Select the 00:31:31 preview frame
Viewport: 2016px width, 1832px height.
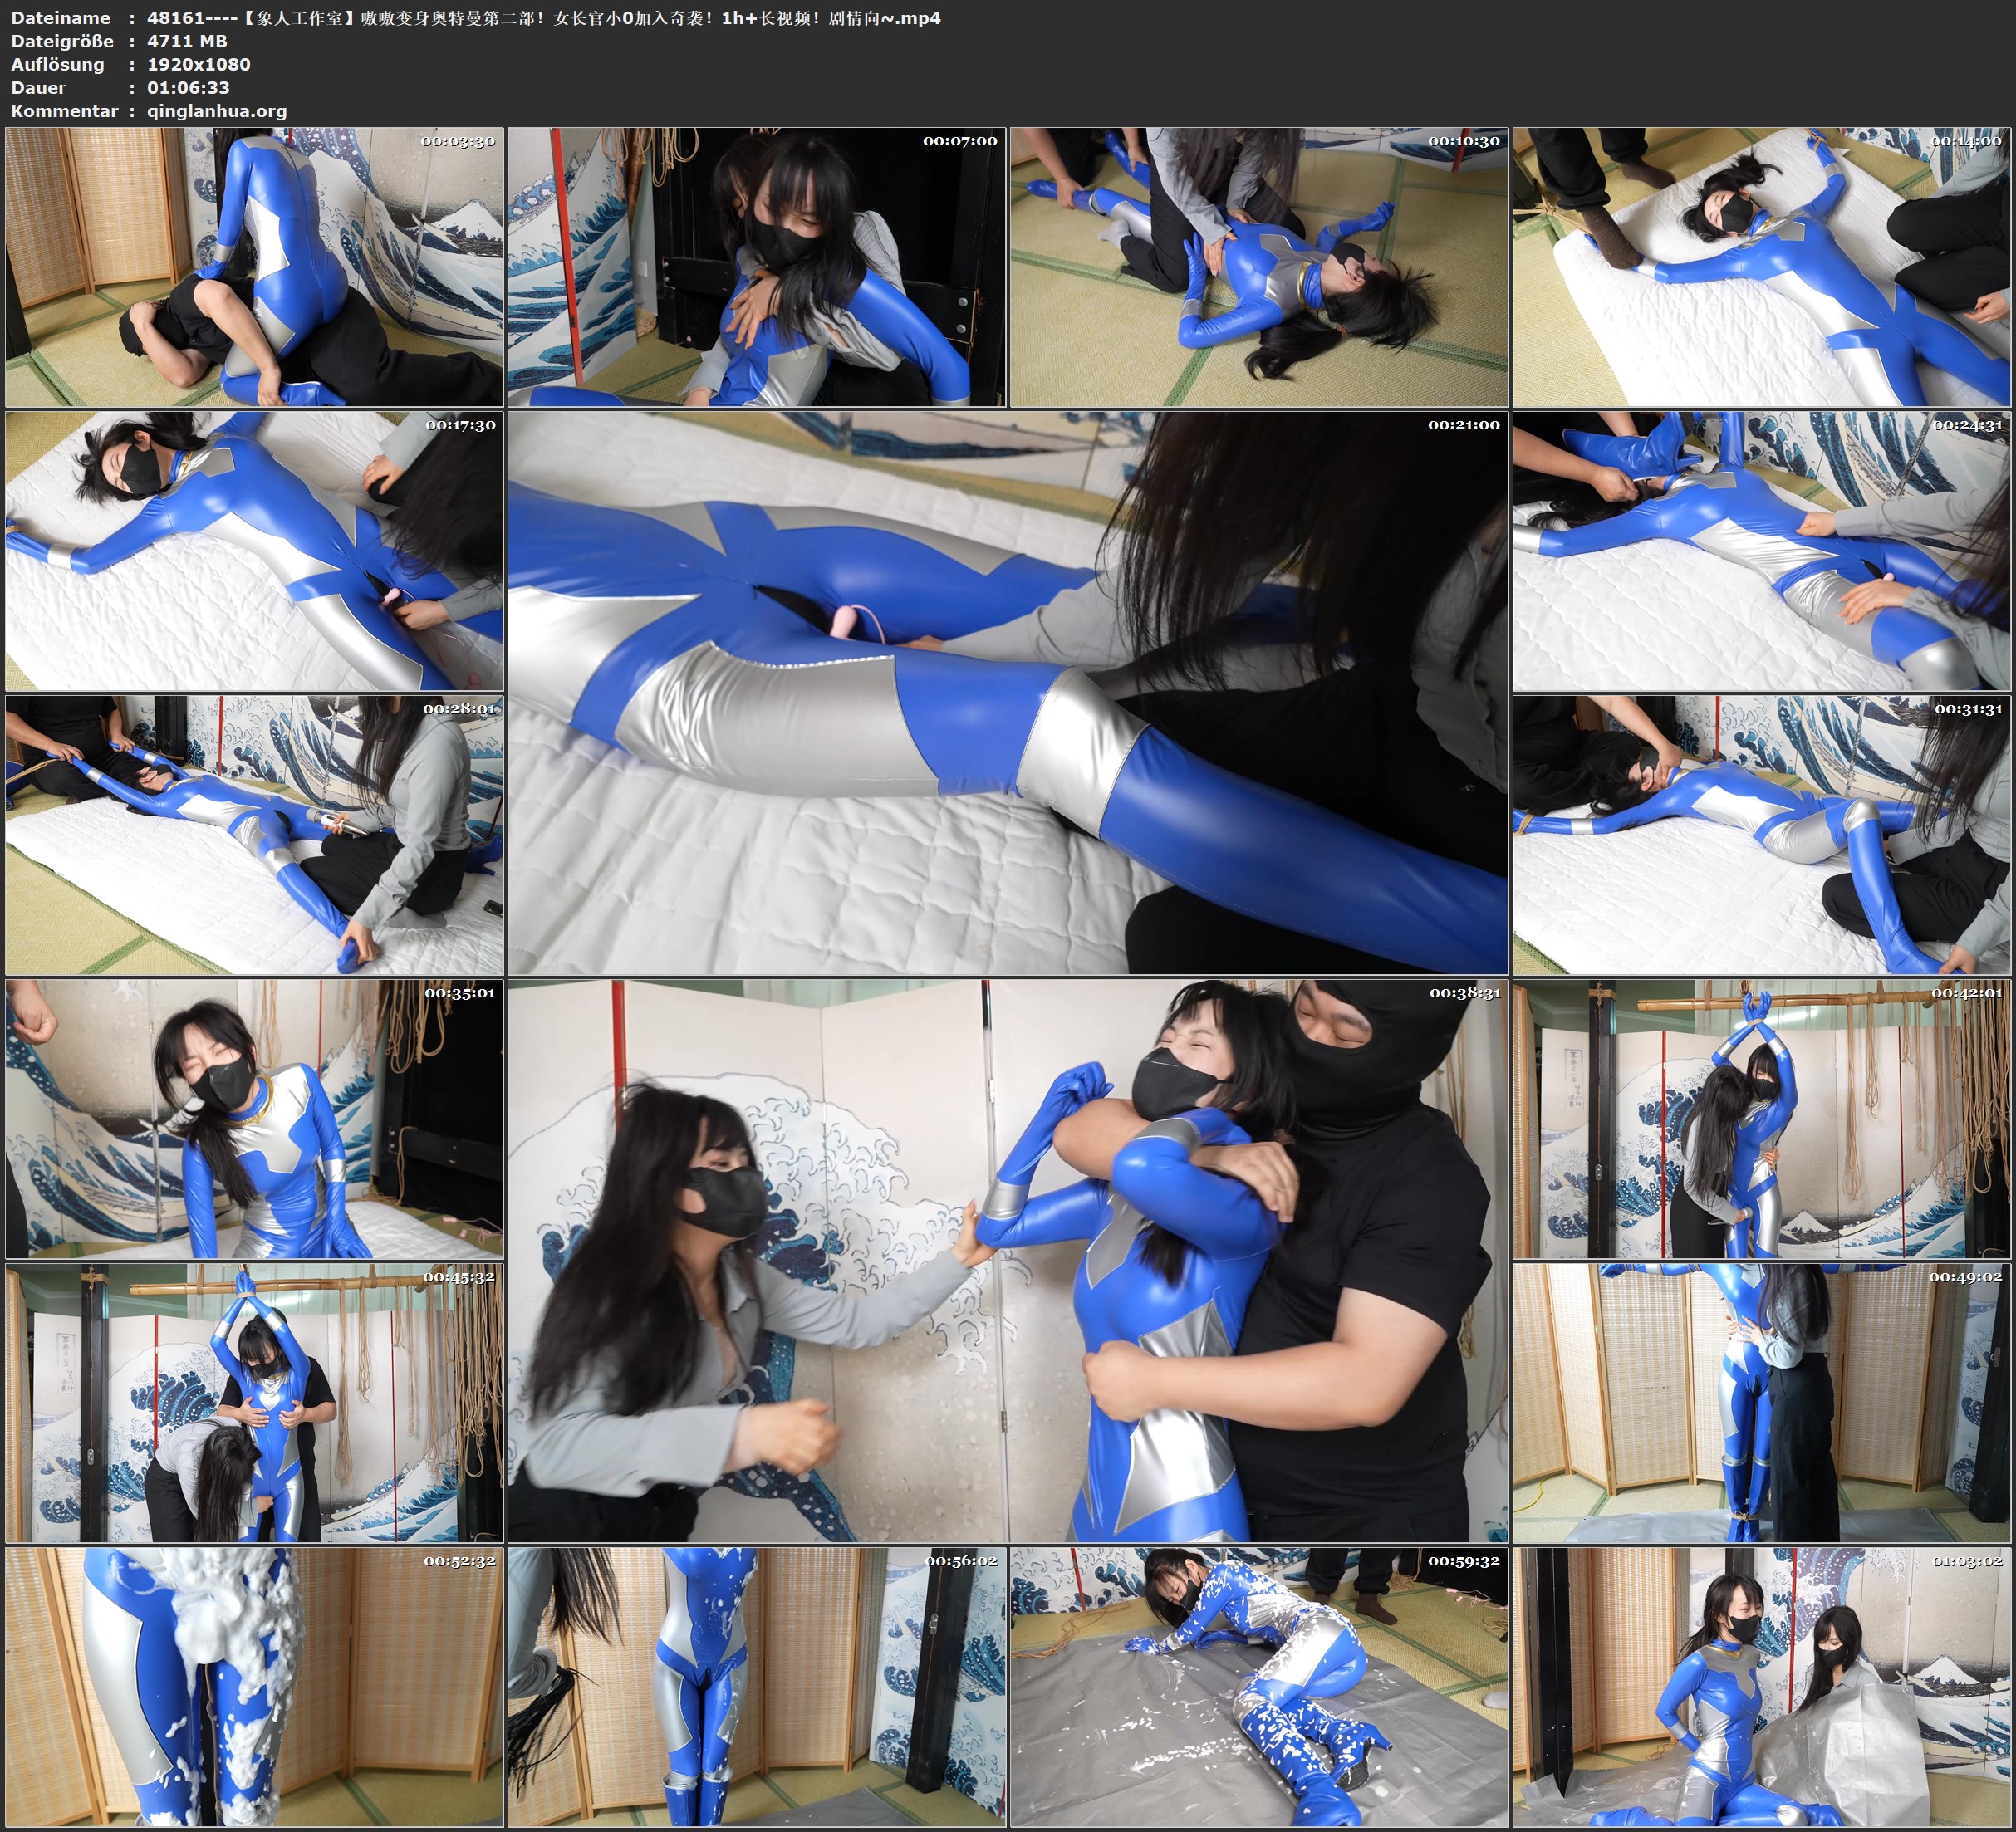(1762, 835)
